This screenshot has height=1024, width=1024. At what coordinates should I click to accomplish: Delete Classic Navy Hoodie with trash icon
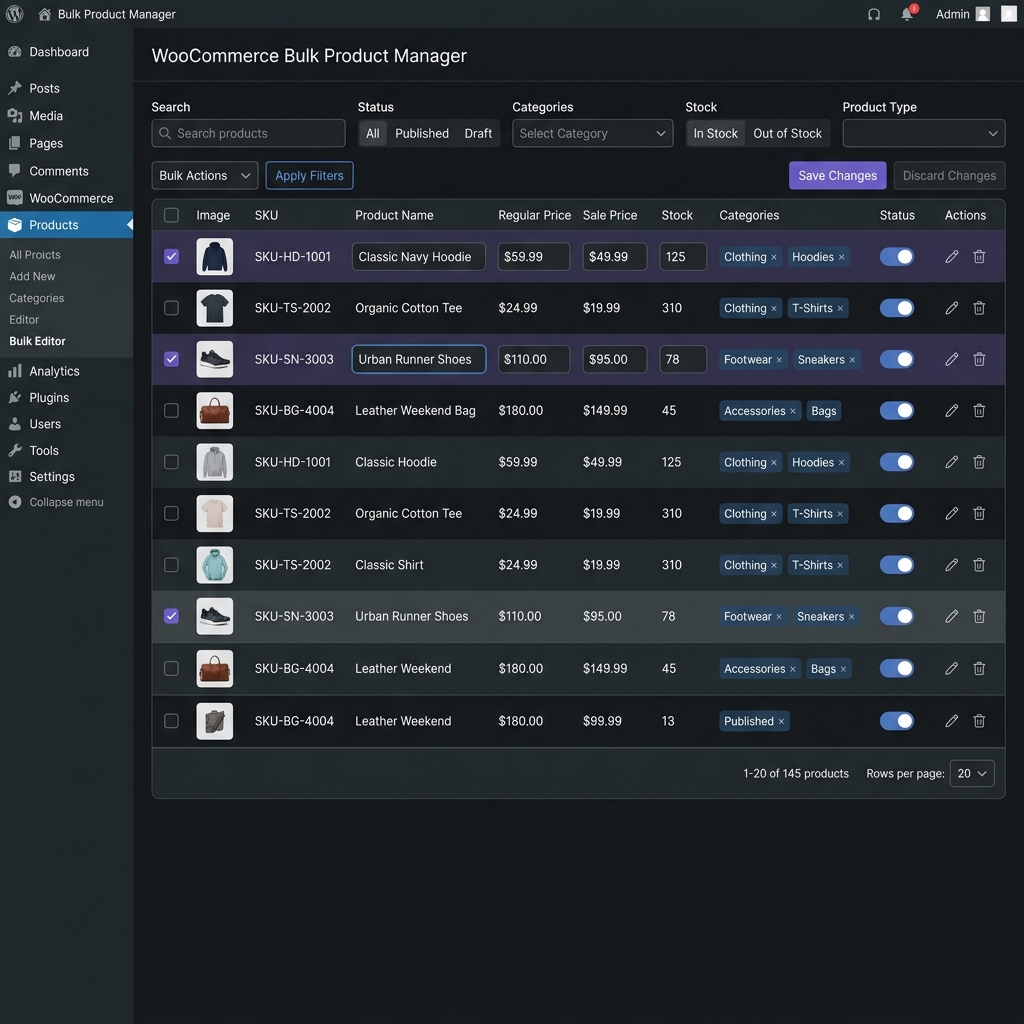point(979,257)
